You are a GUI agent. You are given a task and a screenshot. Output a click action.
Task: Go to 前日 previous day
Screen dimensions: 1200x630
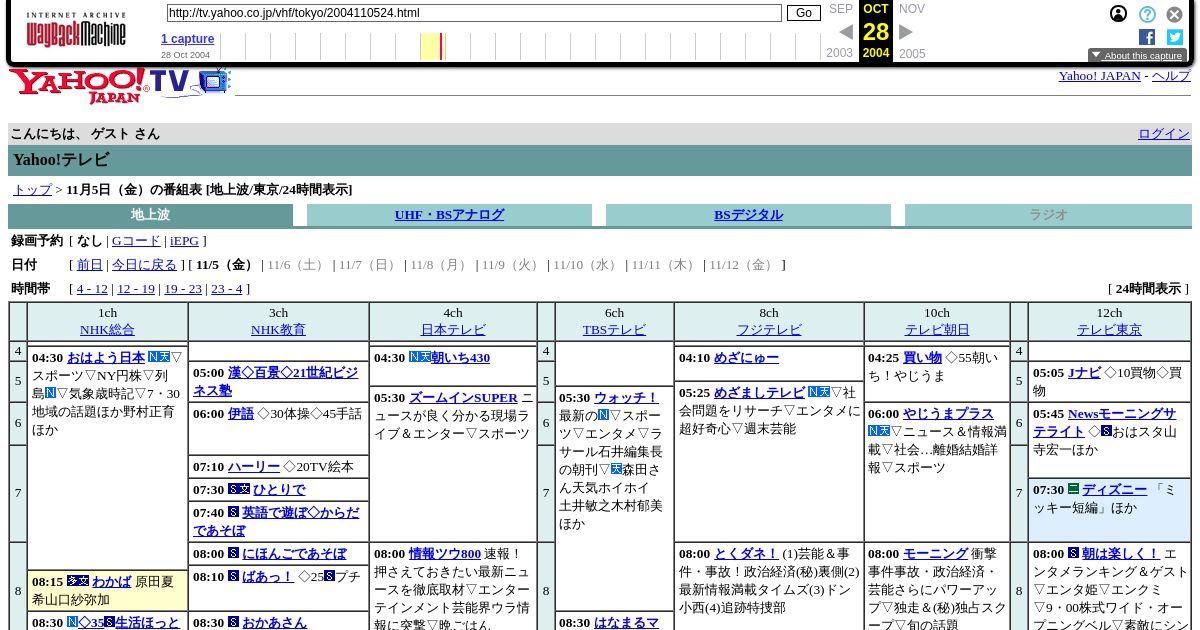[90, 265]
